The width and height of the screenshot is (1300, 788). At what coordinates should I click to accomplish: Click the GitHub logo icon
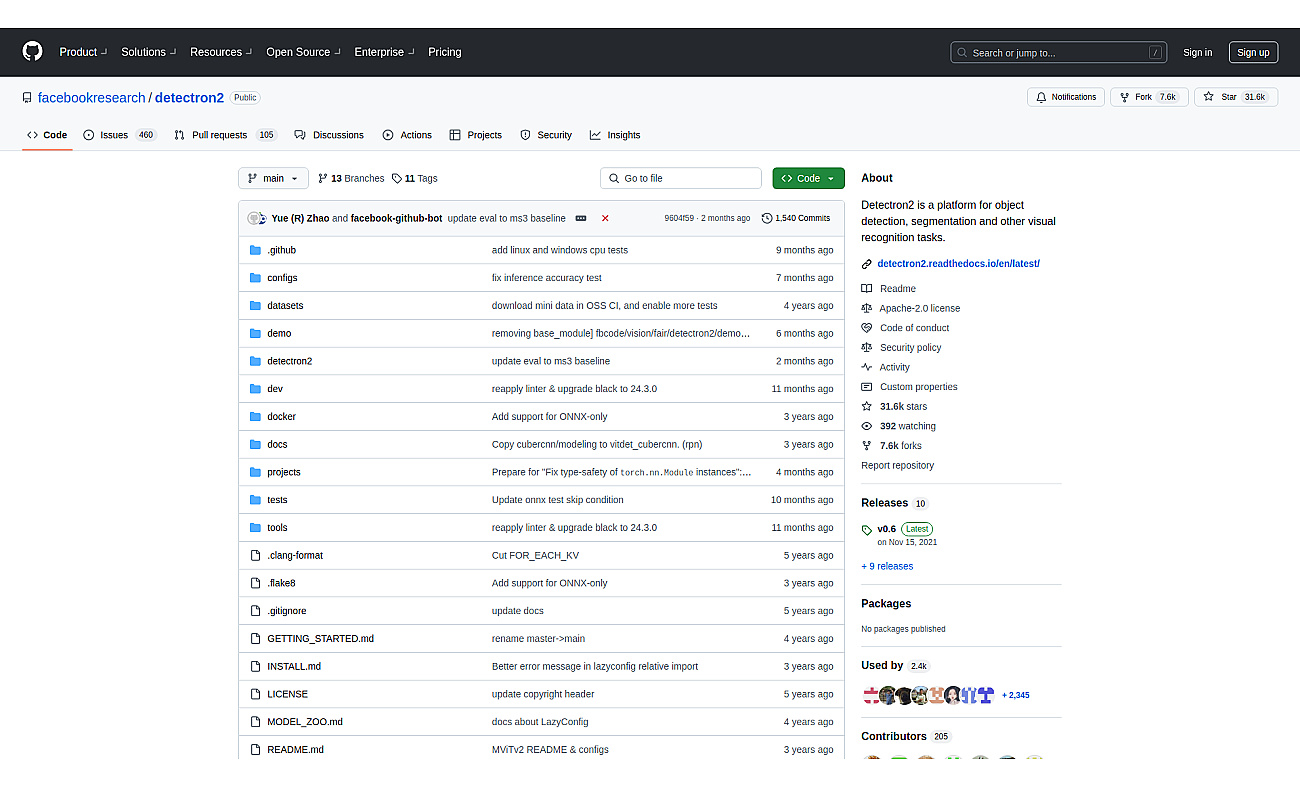[33, 52]
